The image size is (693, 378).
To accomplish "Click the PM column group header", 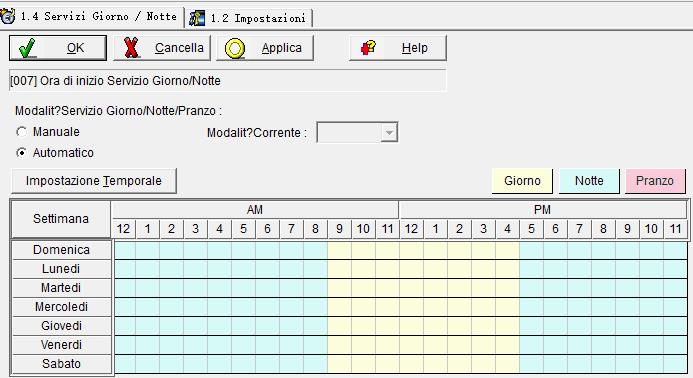I will pos(543,210).
